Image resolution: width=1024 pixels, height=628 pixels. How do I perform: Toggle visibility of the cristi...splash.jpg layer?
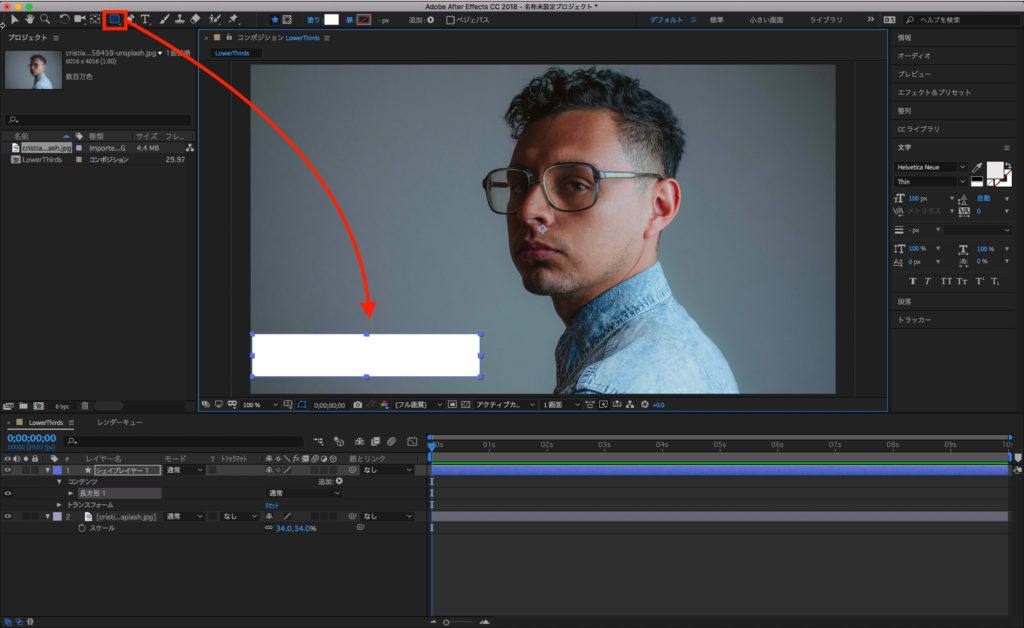coord(8,517)
